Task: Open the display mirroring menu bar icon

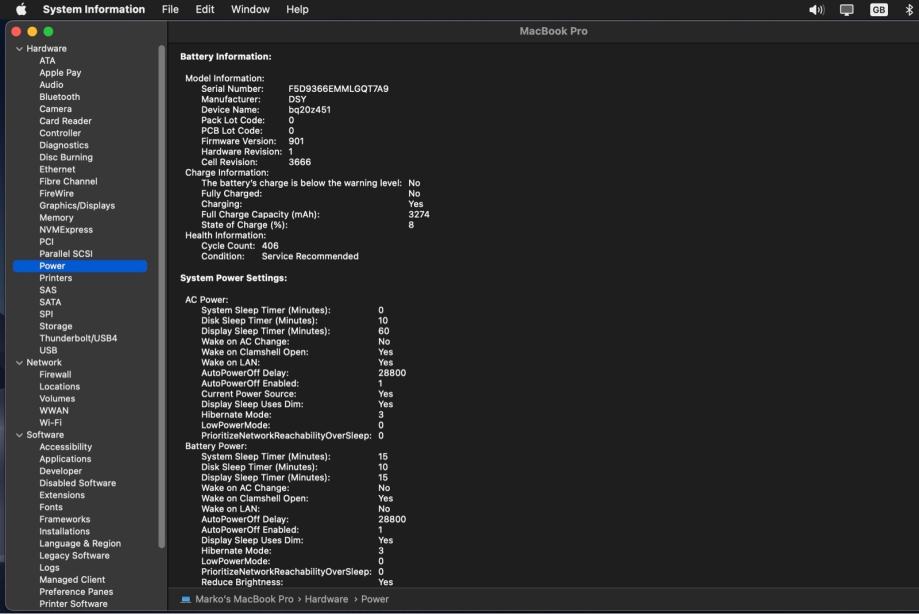Action: click(846, 10)
